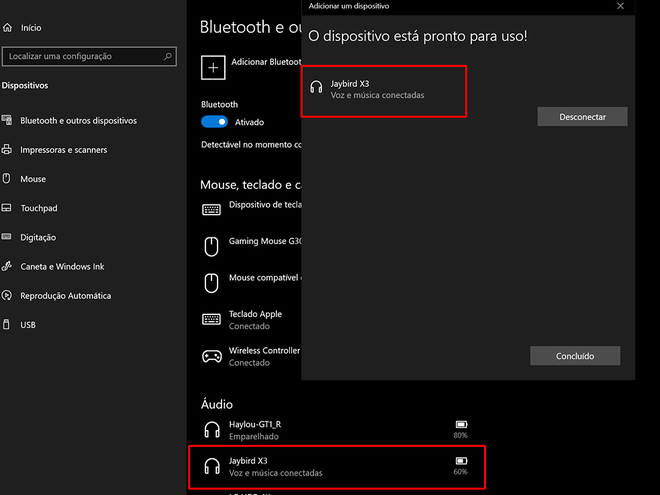
Task: Click Jaybird X3 headphones icon in Áudio list
Action: click(x=212, y=466)
